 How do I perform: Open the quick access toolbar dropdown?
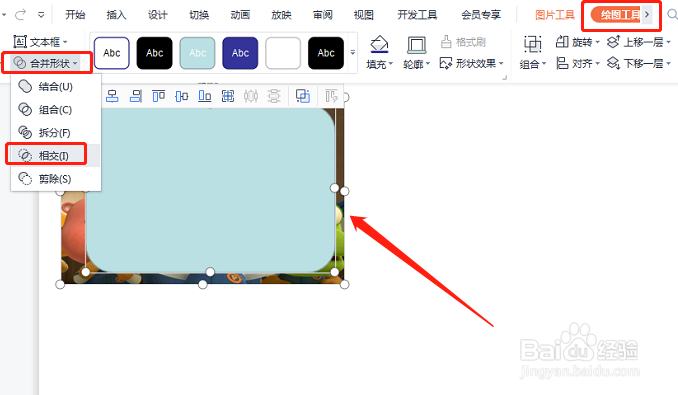click(41, 15)
